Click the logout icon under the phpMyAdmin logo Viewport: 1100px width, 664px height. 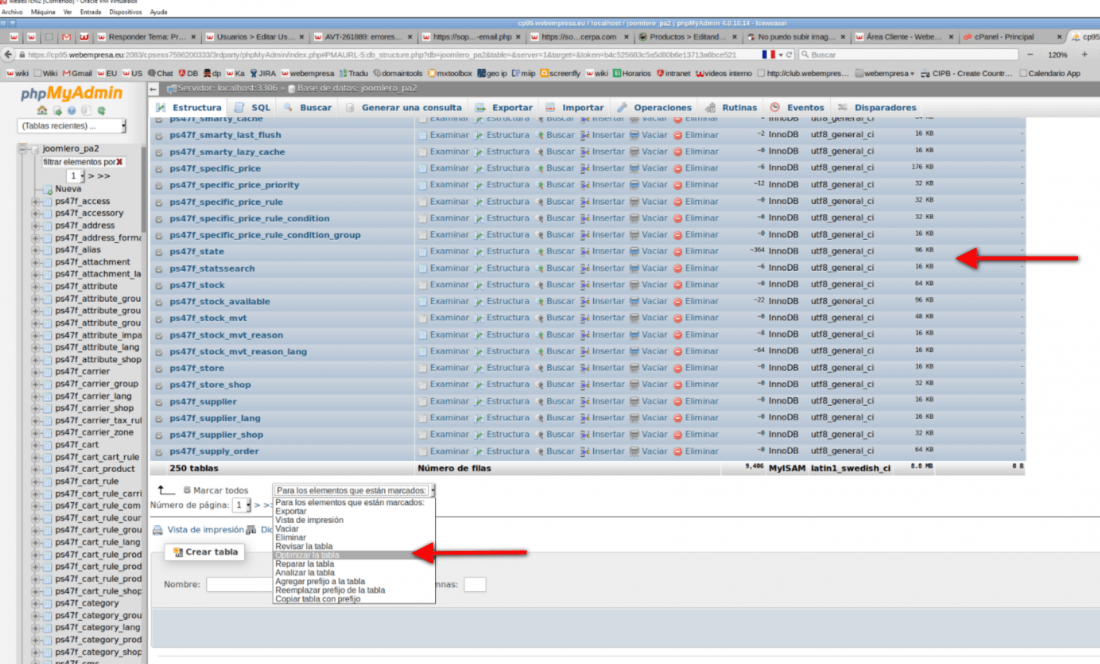[x=58, y=111]
